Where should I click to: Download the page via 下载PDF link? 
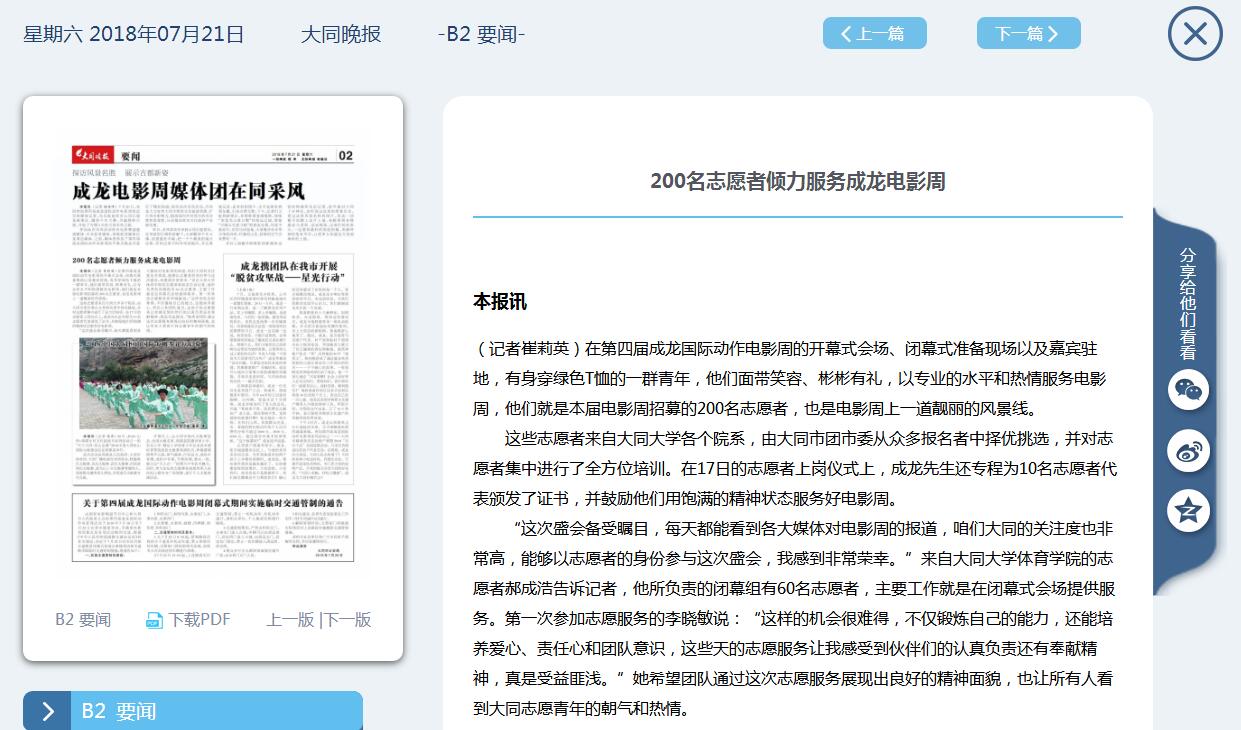click(x=199, y=620)
